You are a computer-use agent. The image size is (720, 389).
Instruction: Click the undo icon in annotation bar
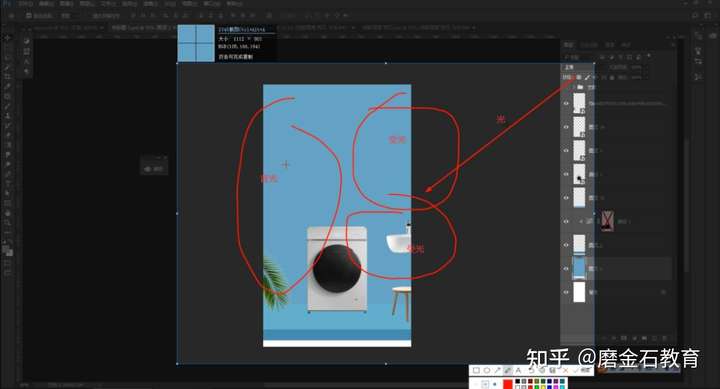pos(531,370)
